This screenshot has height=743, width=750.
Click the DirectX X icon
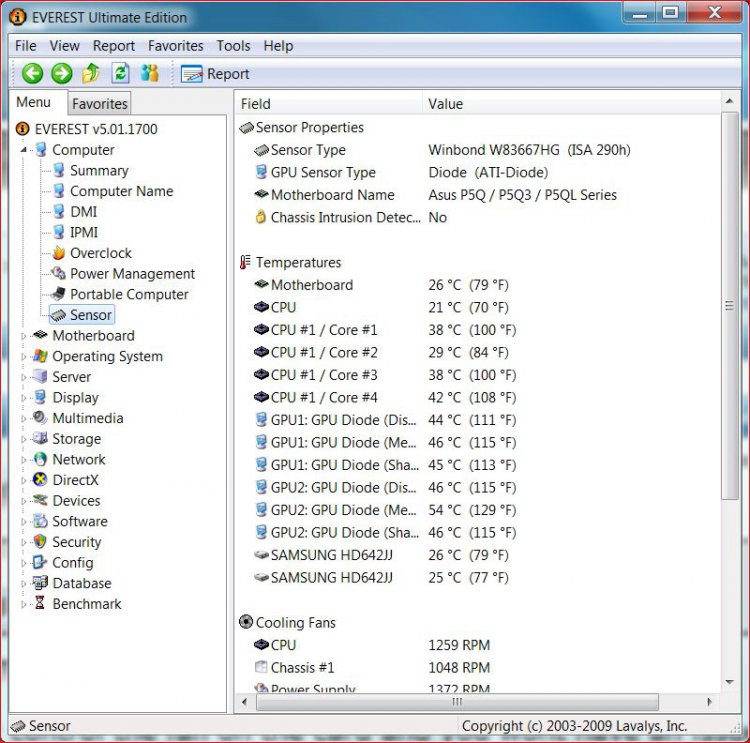[41, 479]
